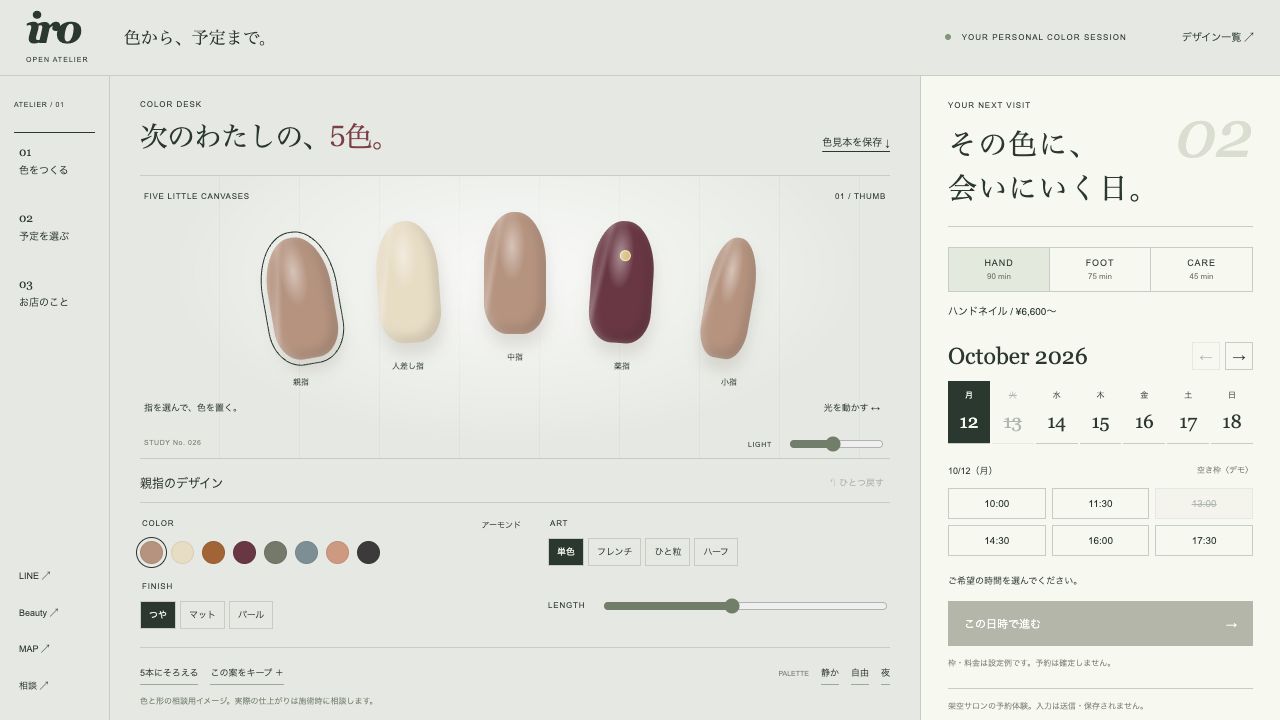Viewport: 1280px width, 720px height.
Task: Open the LINE external link
Action: click(x=35, y=576)
